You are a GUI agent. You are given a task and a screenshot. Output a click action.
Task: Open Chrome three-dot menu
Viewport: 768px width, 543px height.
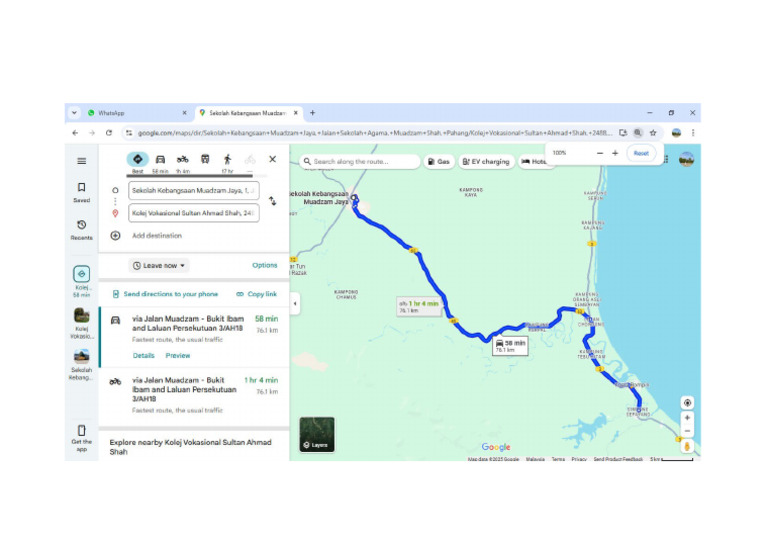pyautogui.click(x=693, y=133)
